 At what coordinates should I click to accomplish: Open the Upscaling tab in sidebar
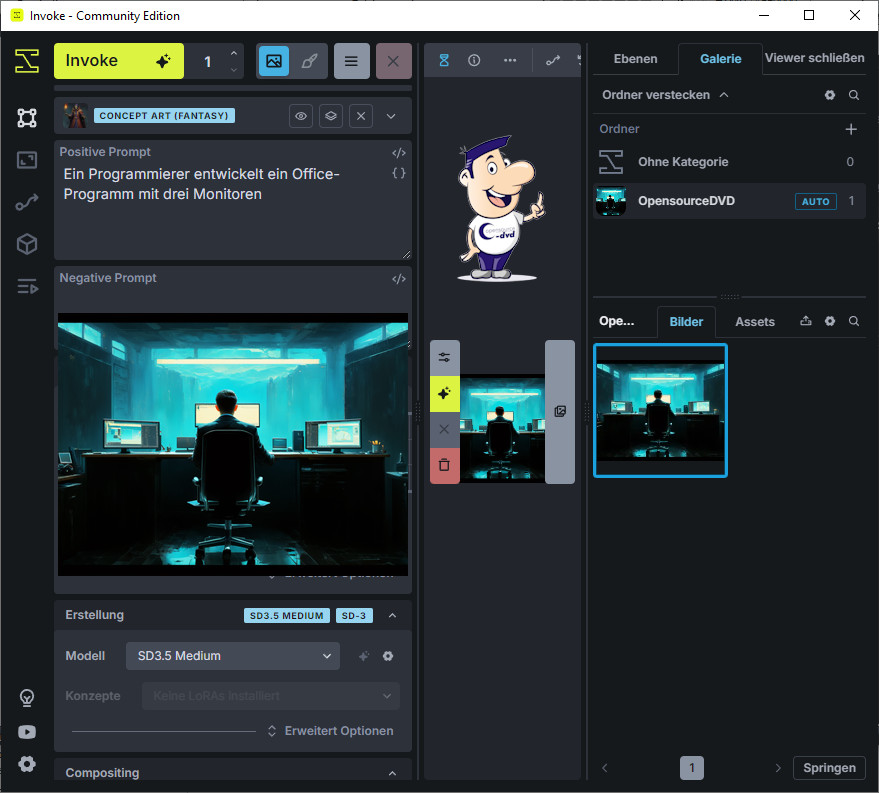[x=27, y=160]
